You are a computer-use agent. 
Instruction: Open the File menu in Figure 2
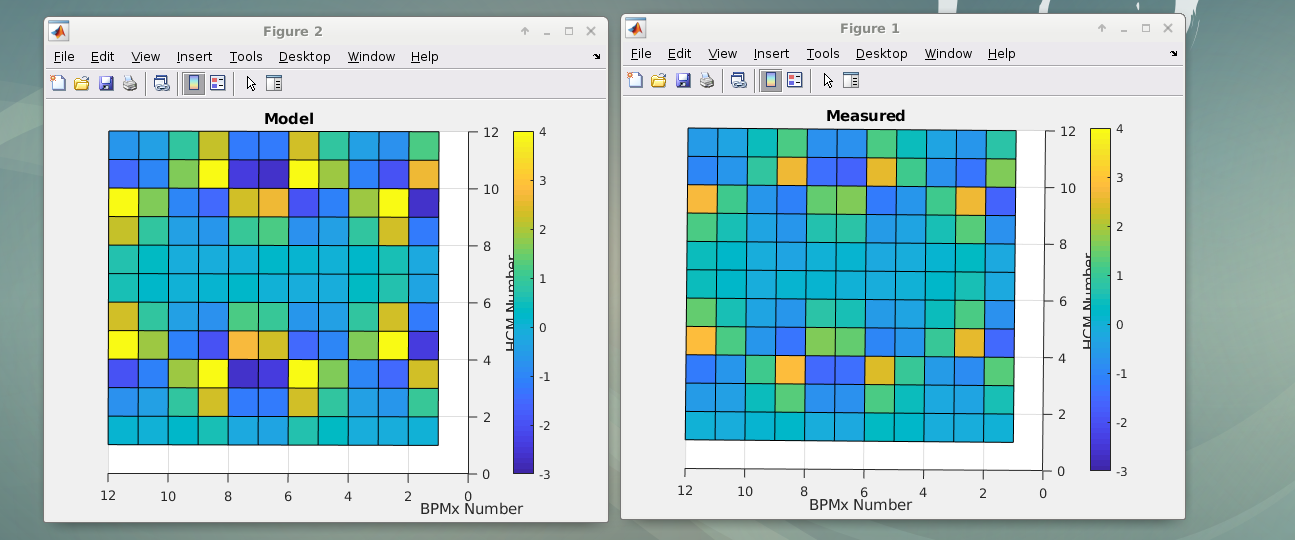click(x=64, y=57)
